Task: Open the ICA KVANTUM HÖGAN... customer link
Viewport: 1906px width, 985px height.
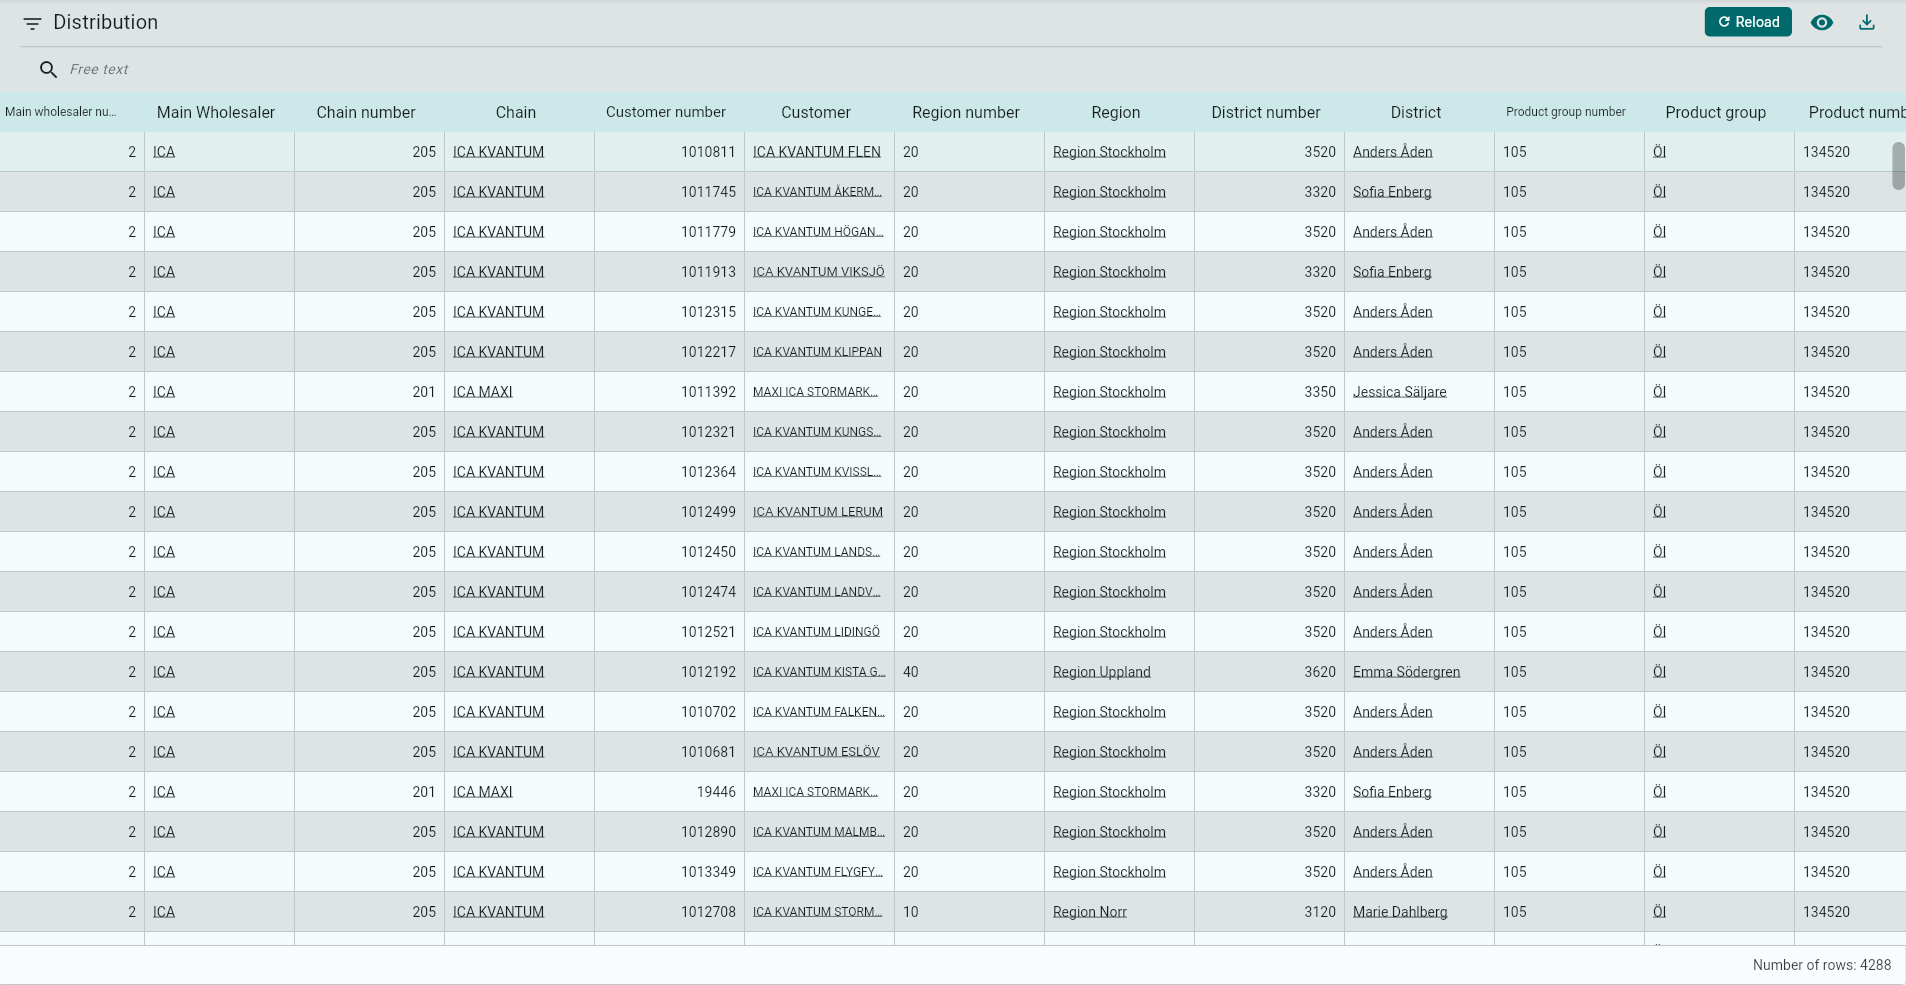Action: pos(818,232)
